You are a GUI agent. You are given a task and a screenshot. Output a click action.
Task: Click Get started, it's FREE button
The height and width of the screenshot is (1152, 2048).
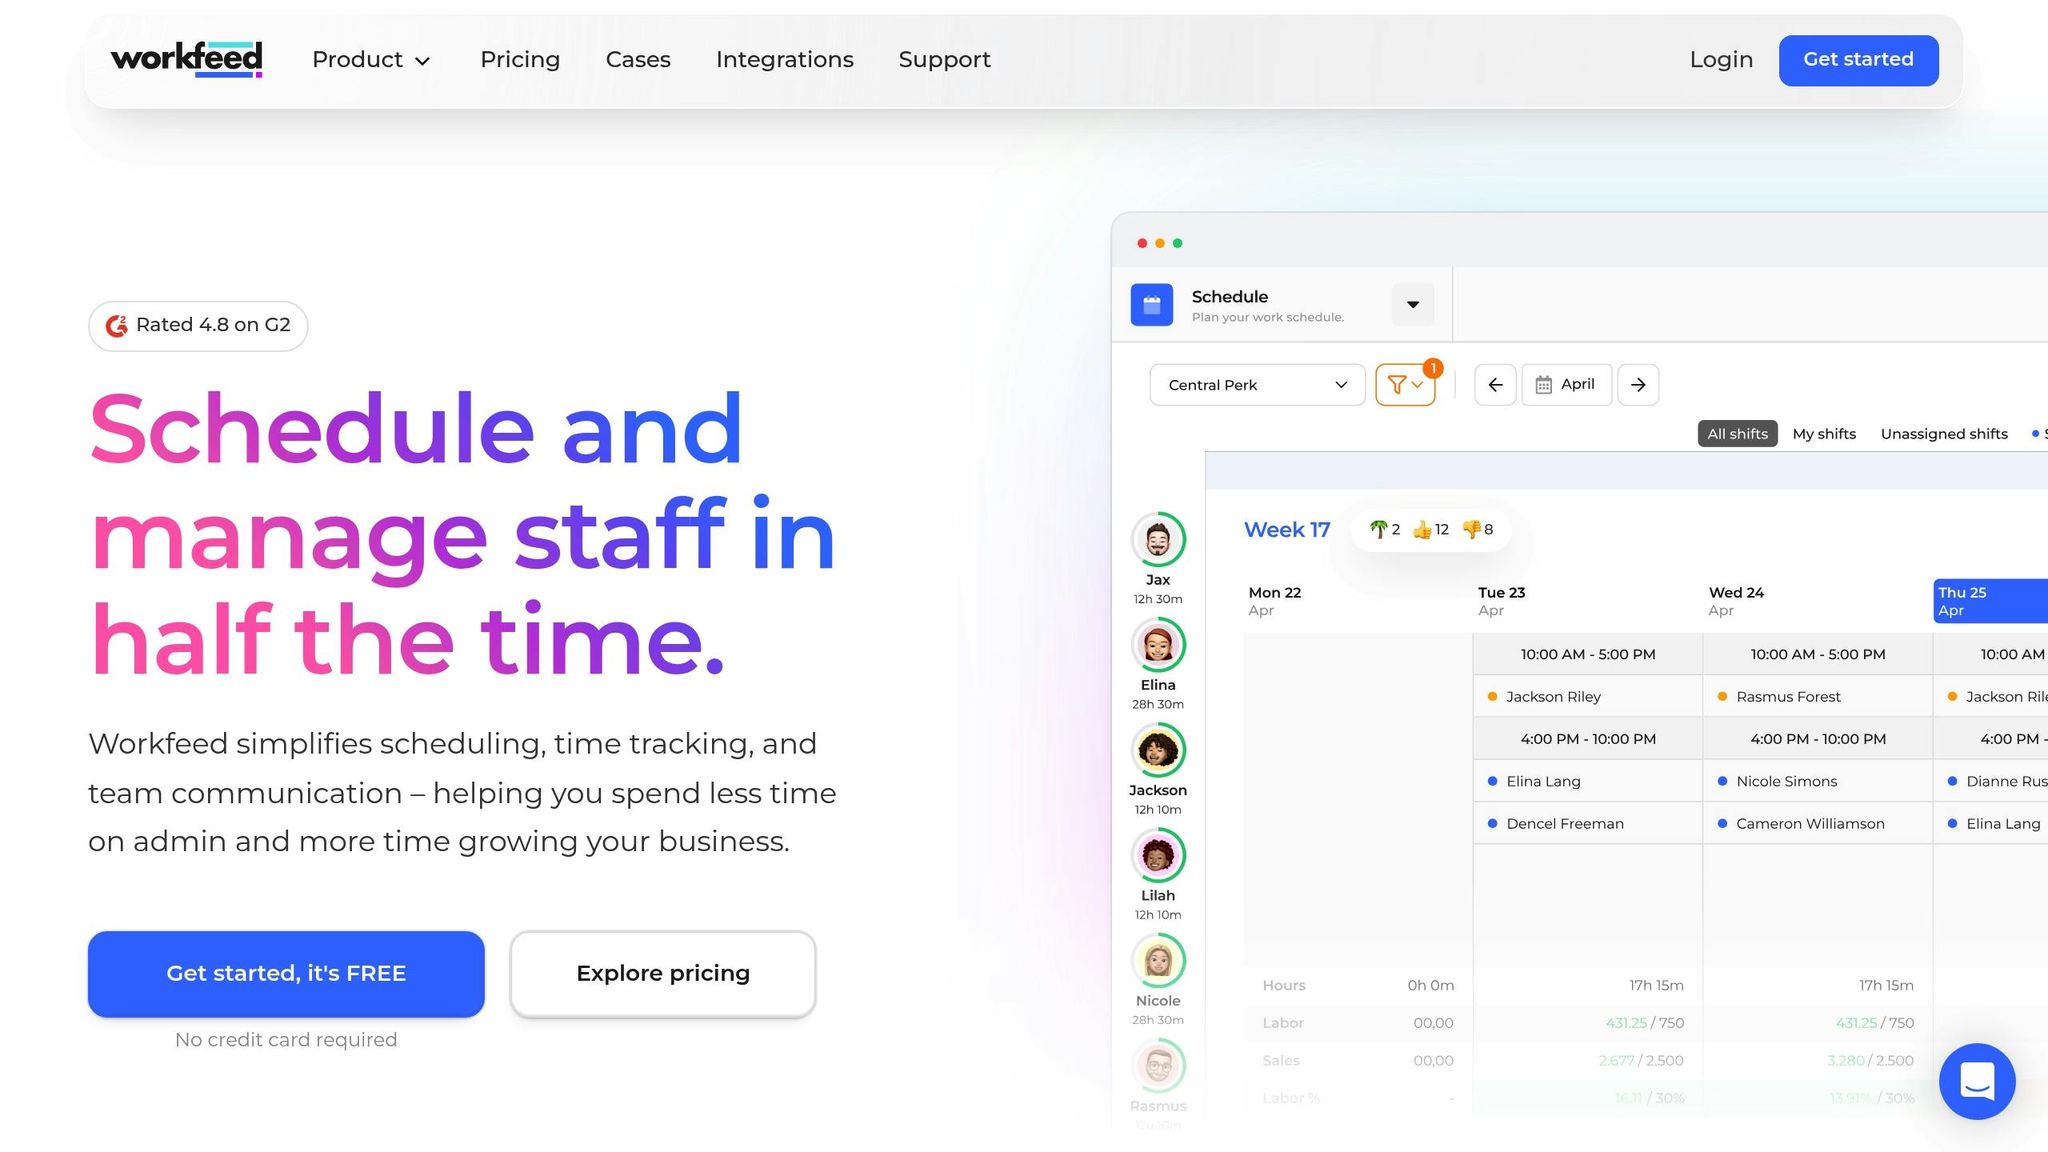coord(286,974)
